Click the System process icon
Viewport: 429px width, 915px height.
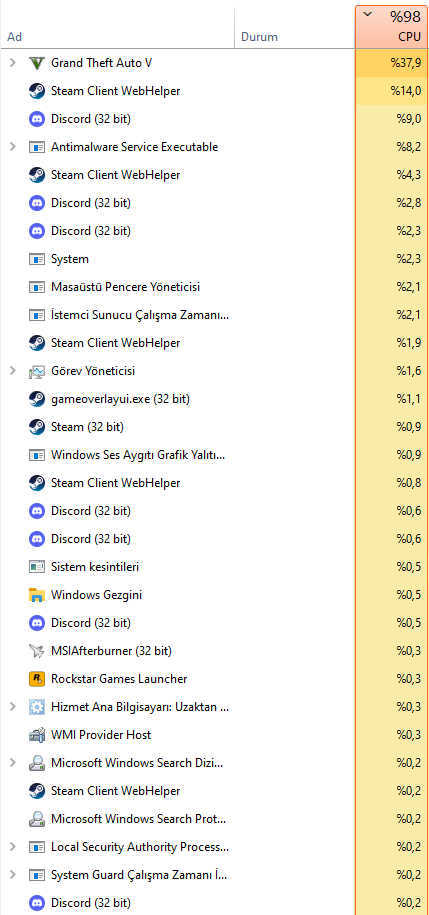coord(37,259)
